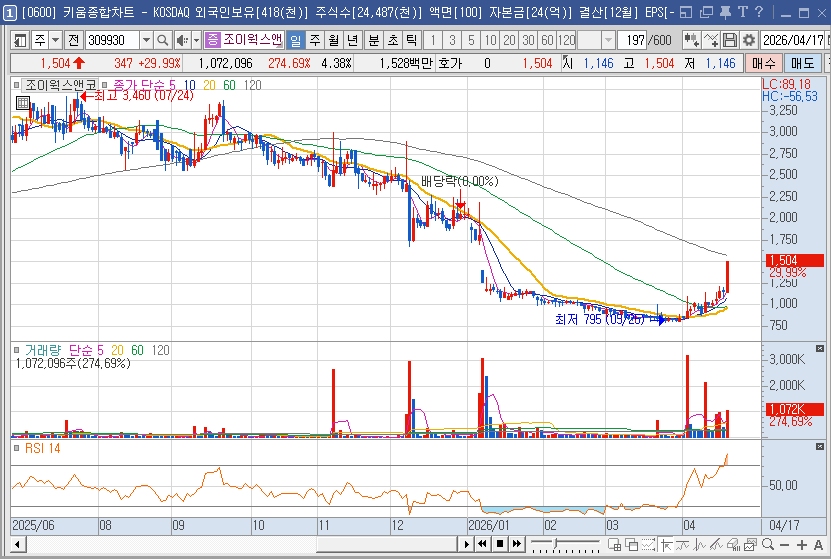The height and width of the screenshot is (559, 831).
Task: Click the replay speed slider handle
Action: click(556, 543)
